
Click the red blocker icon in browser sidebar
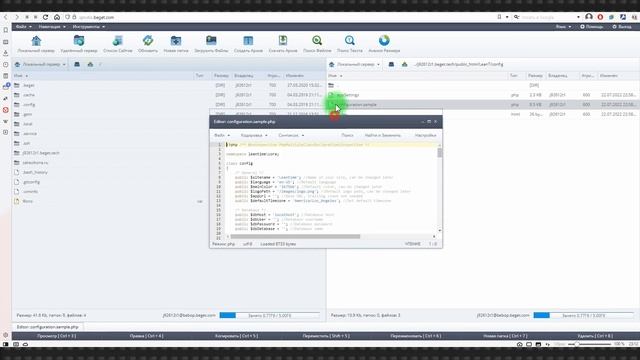click(x=6, y=110)
